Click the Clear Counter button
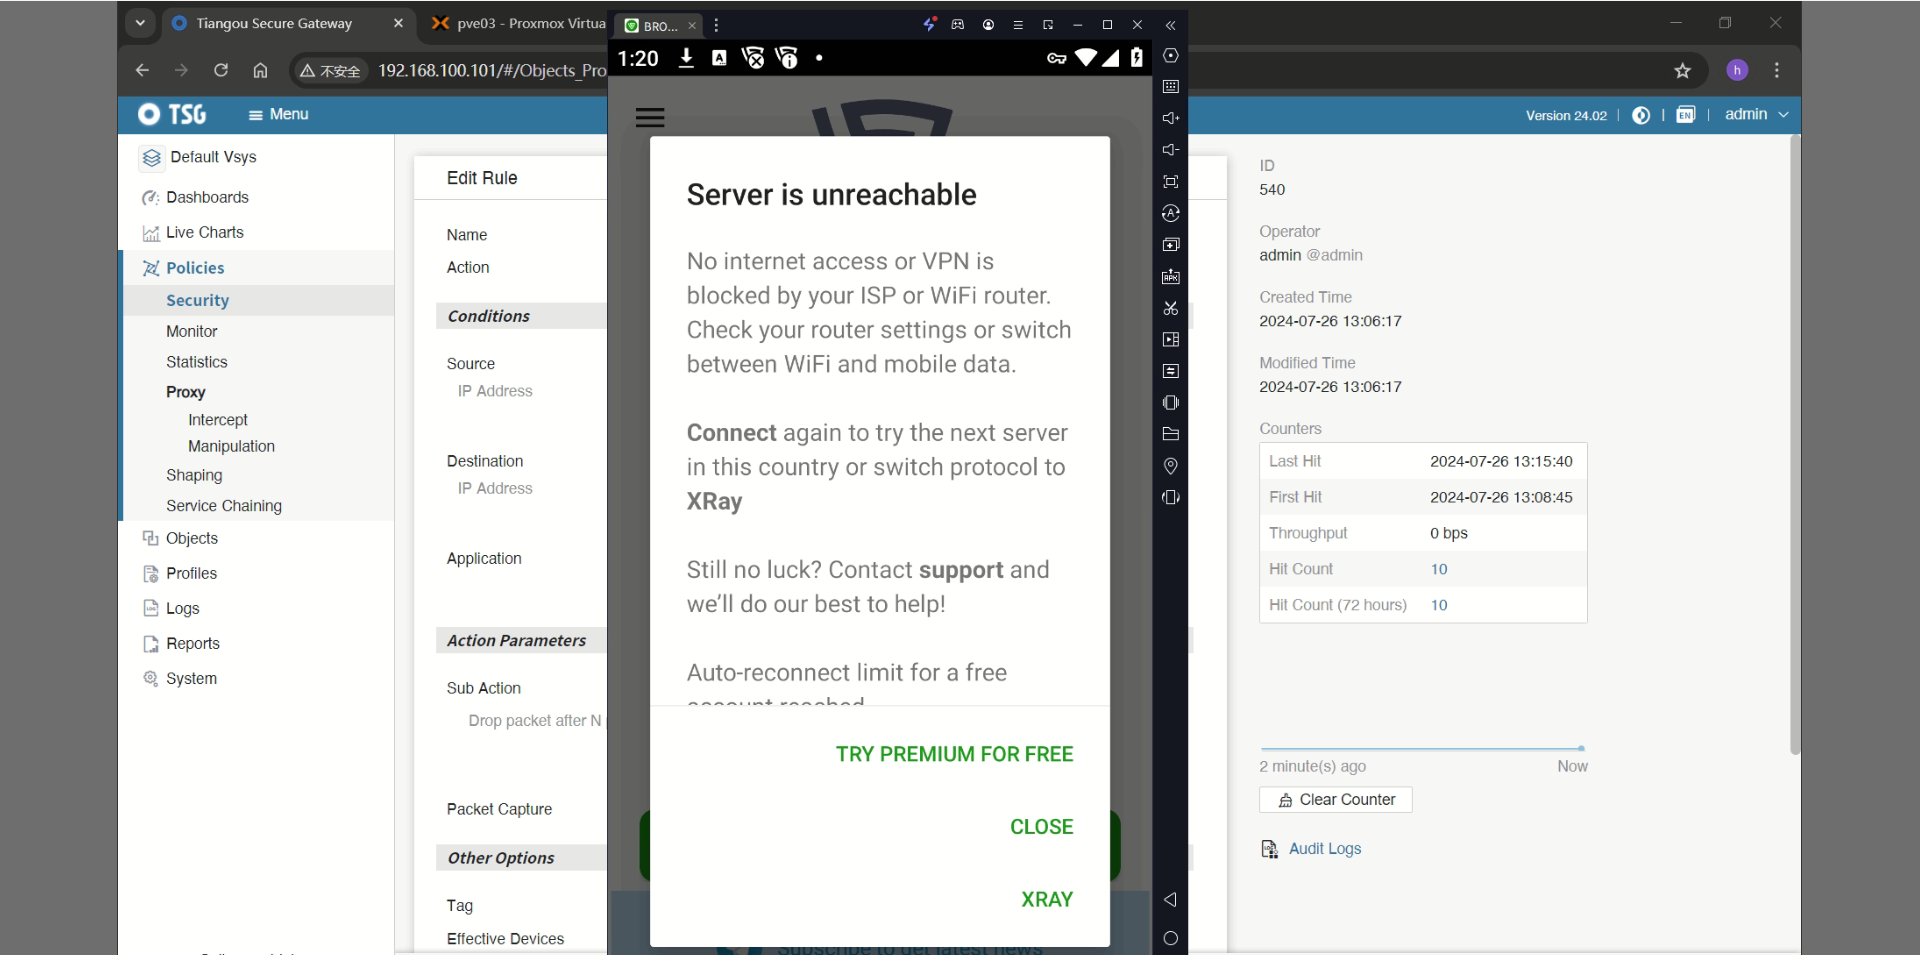 coord(1336,800)
